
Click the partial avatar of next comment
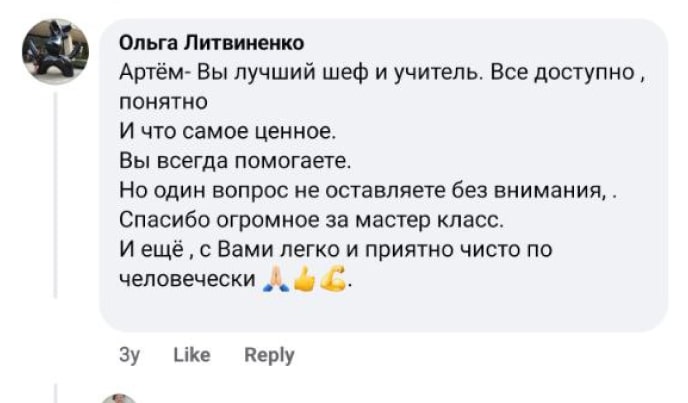coord(118,399)
